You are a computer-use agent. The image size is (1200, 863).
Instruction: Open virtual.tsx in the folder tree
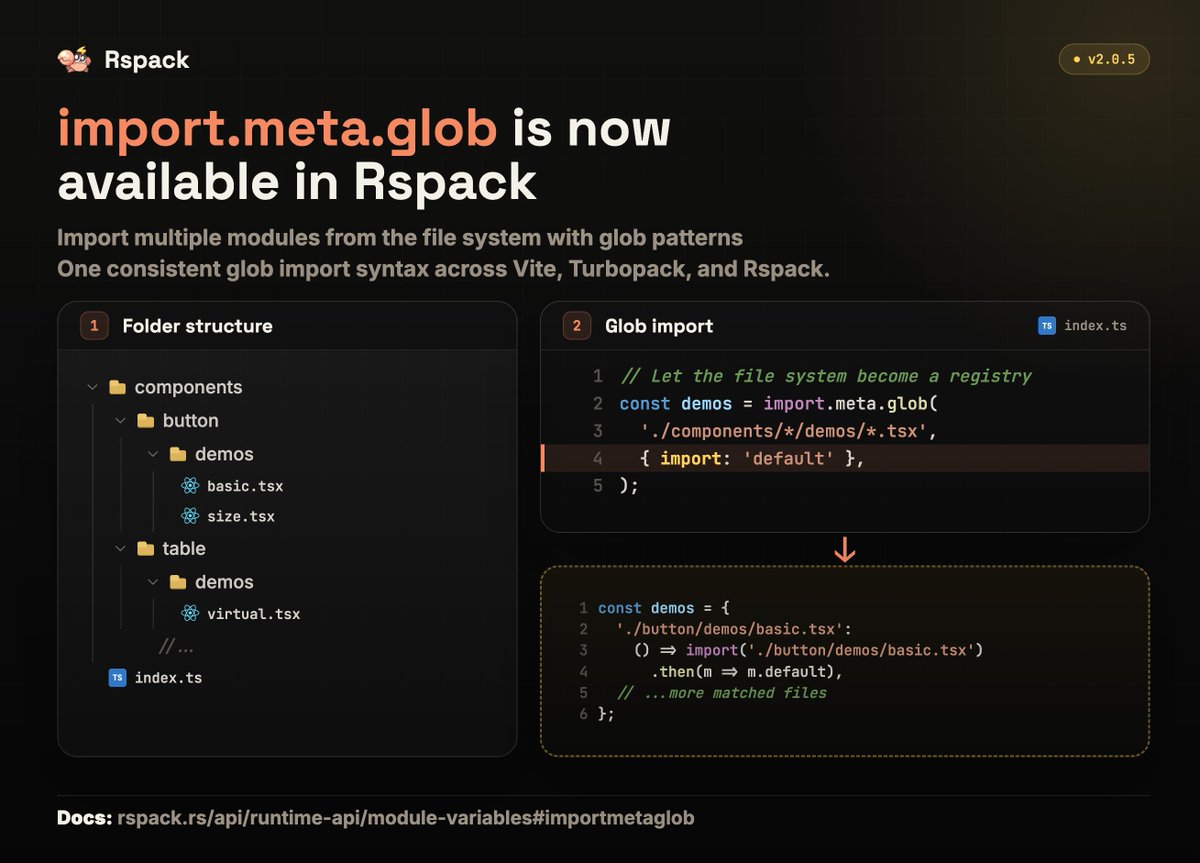(254, 613)
